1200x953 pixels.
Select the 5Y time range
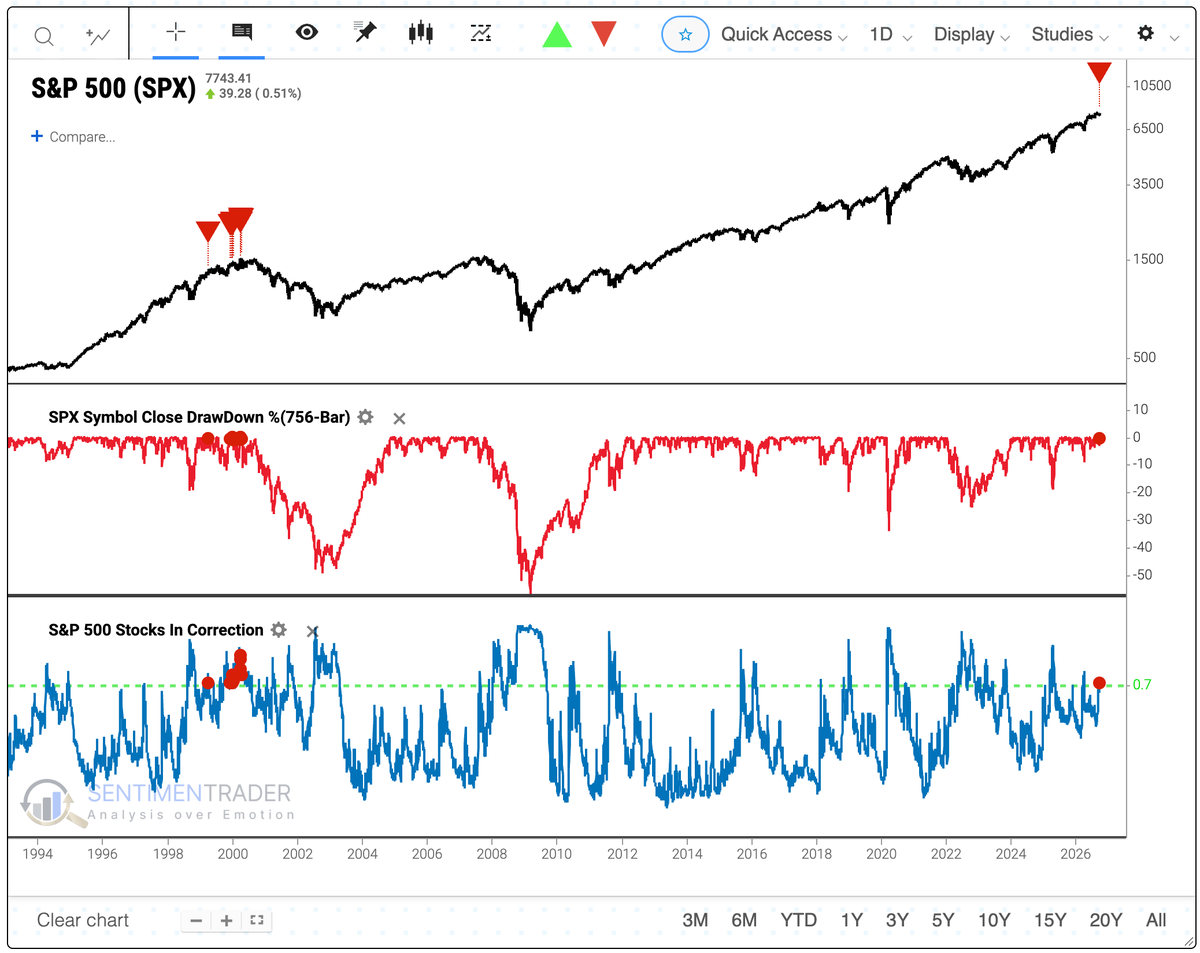pyautogui.click(x=943, y=920)
